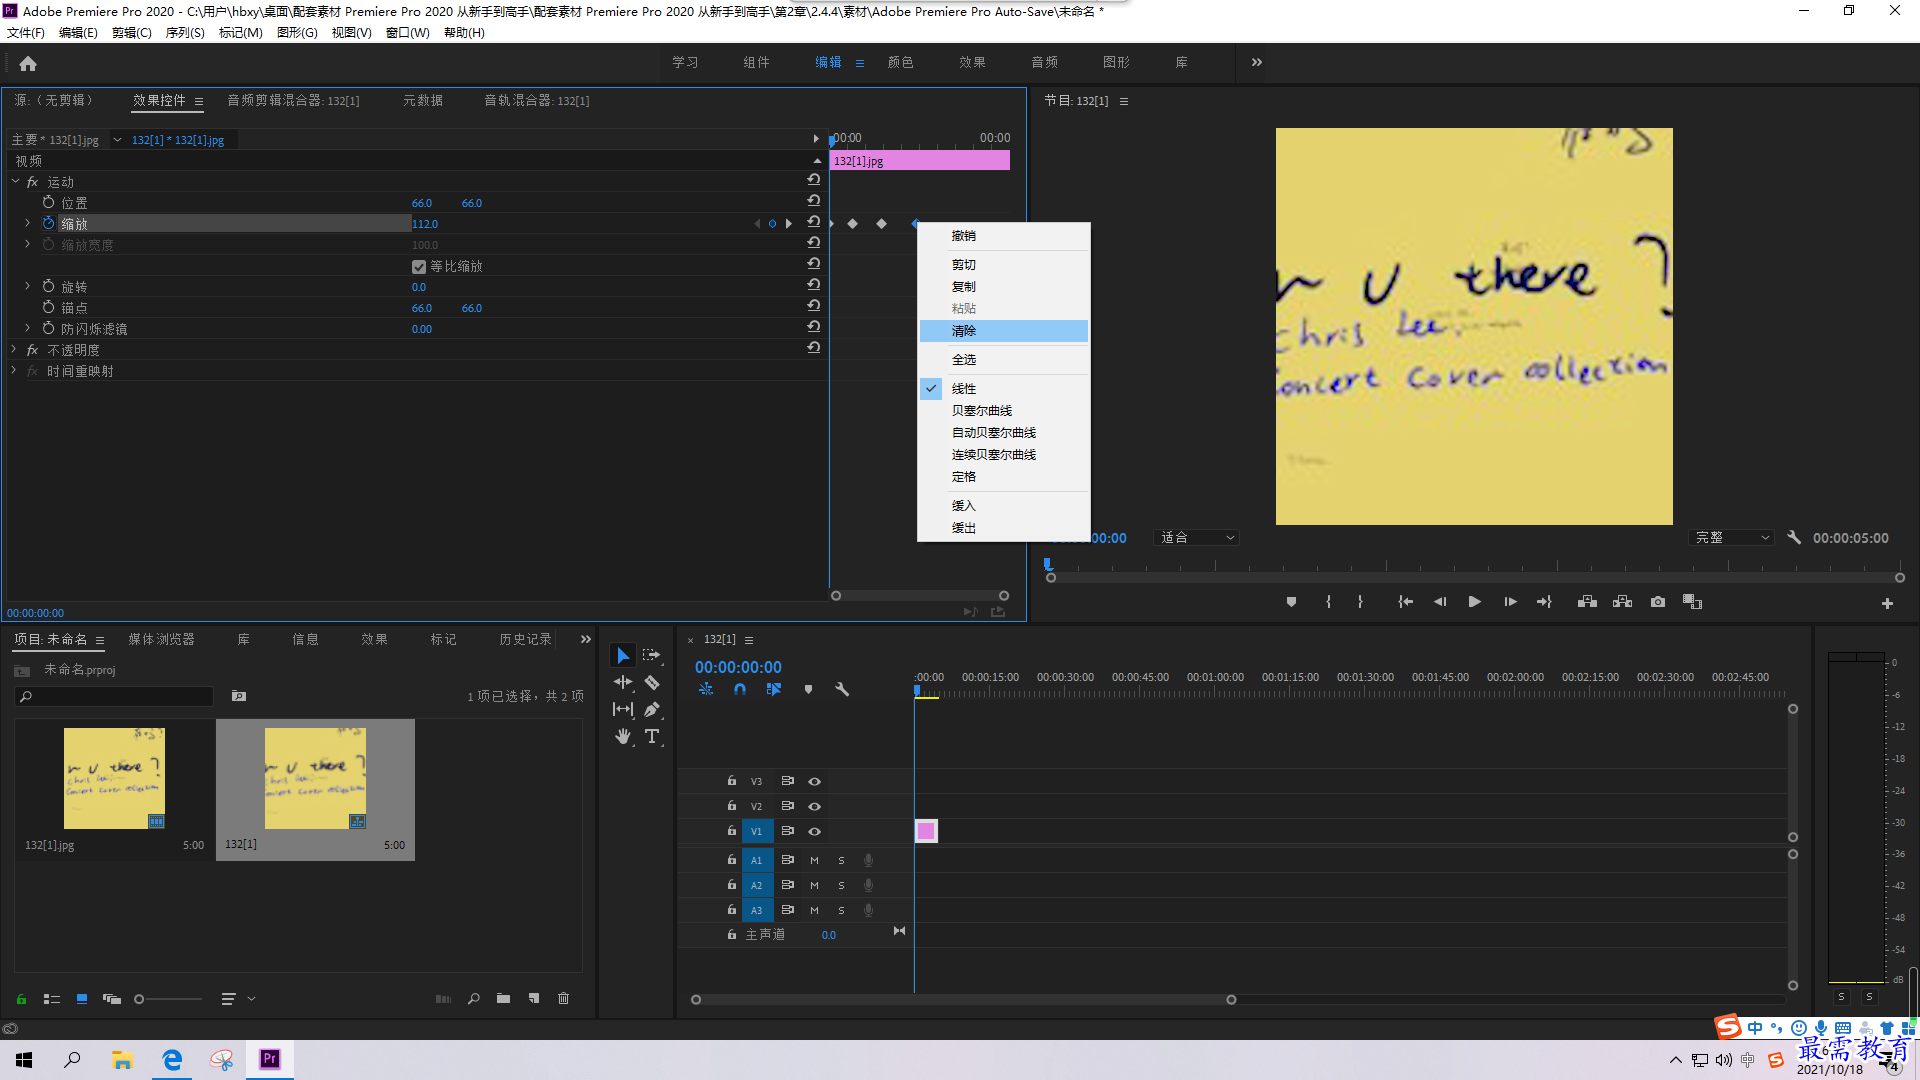Switch to the Color workspace tab
Viewport: 1920px width, 1080px height.
[900, 62]
